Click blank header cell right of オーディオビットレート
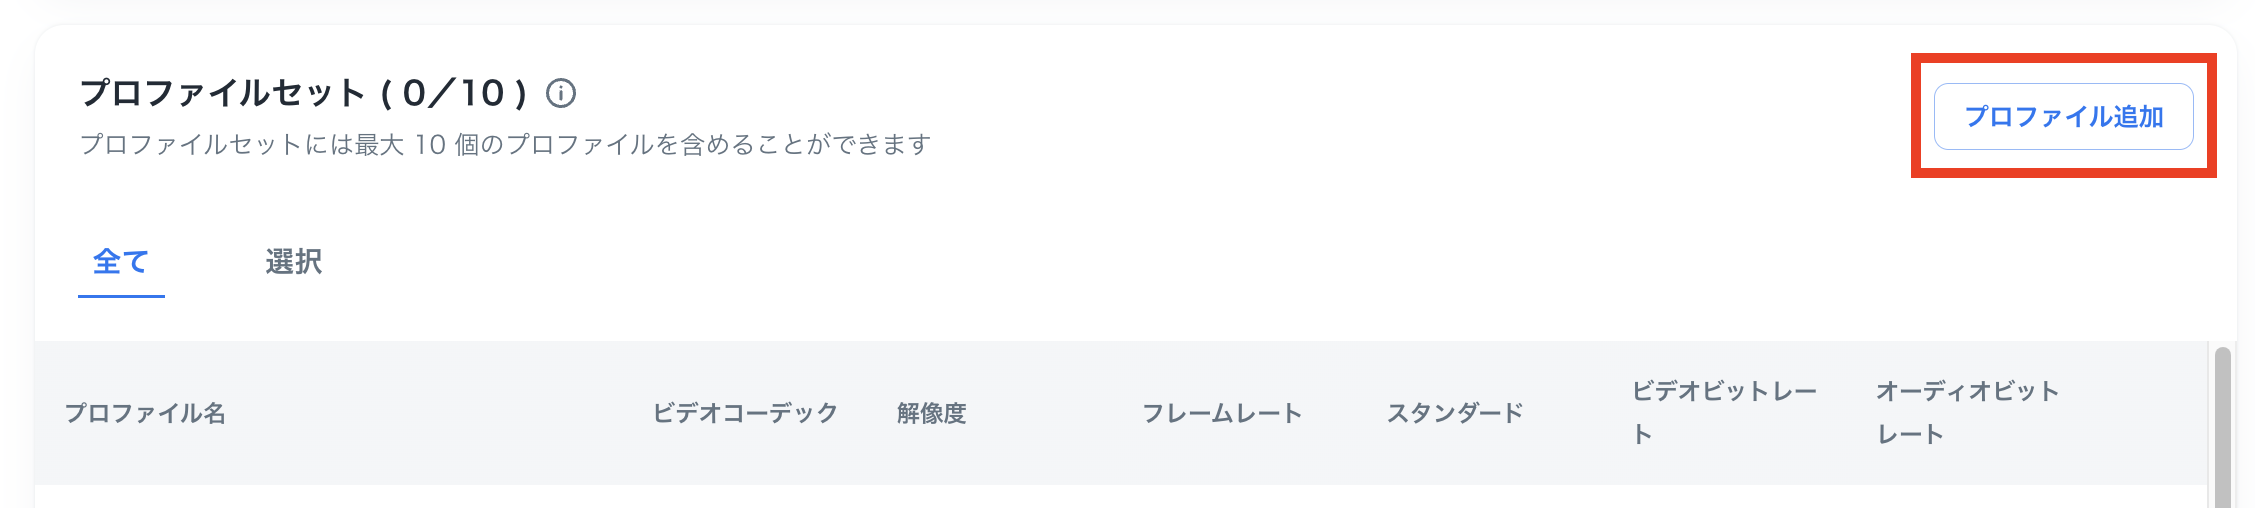The image size is (2255, 508). coord(2140,413)
